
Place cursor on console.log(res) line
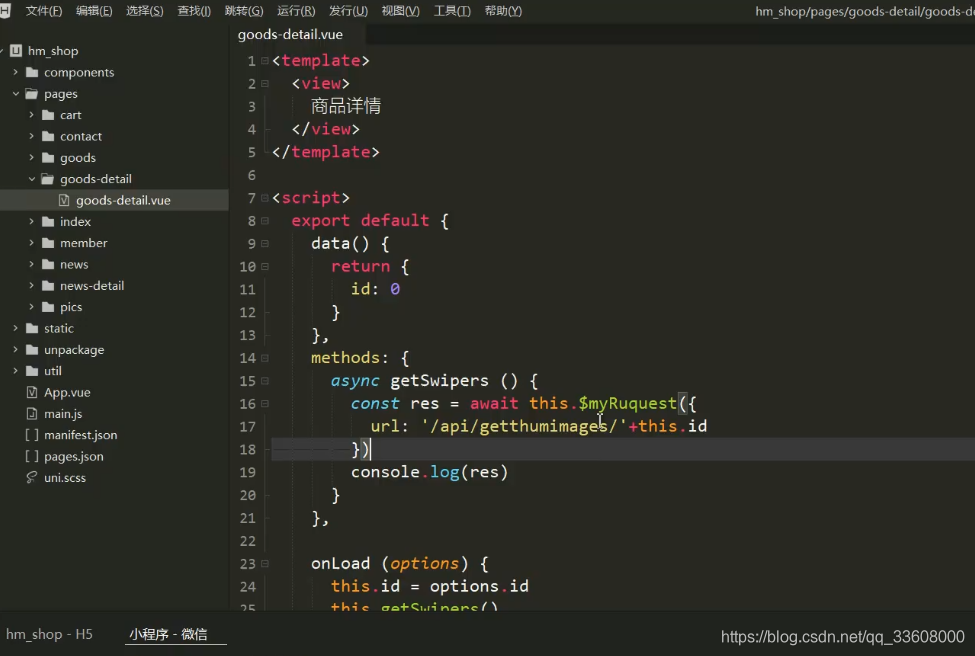pos(429,472)
